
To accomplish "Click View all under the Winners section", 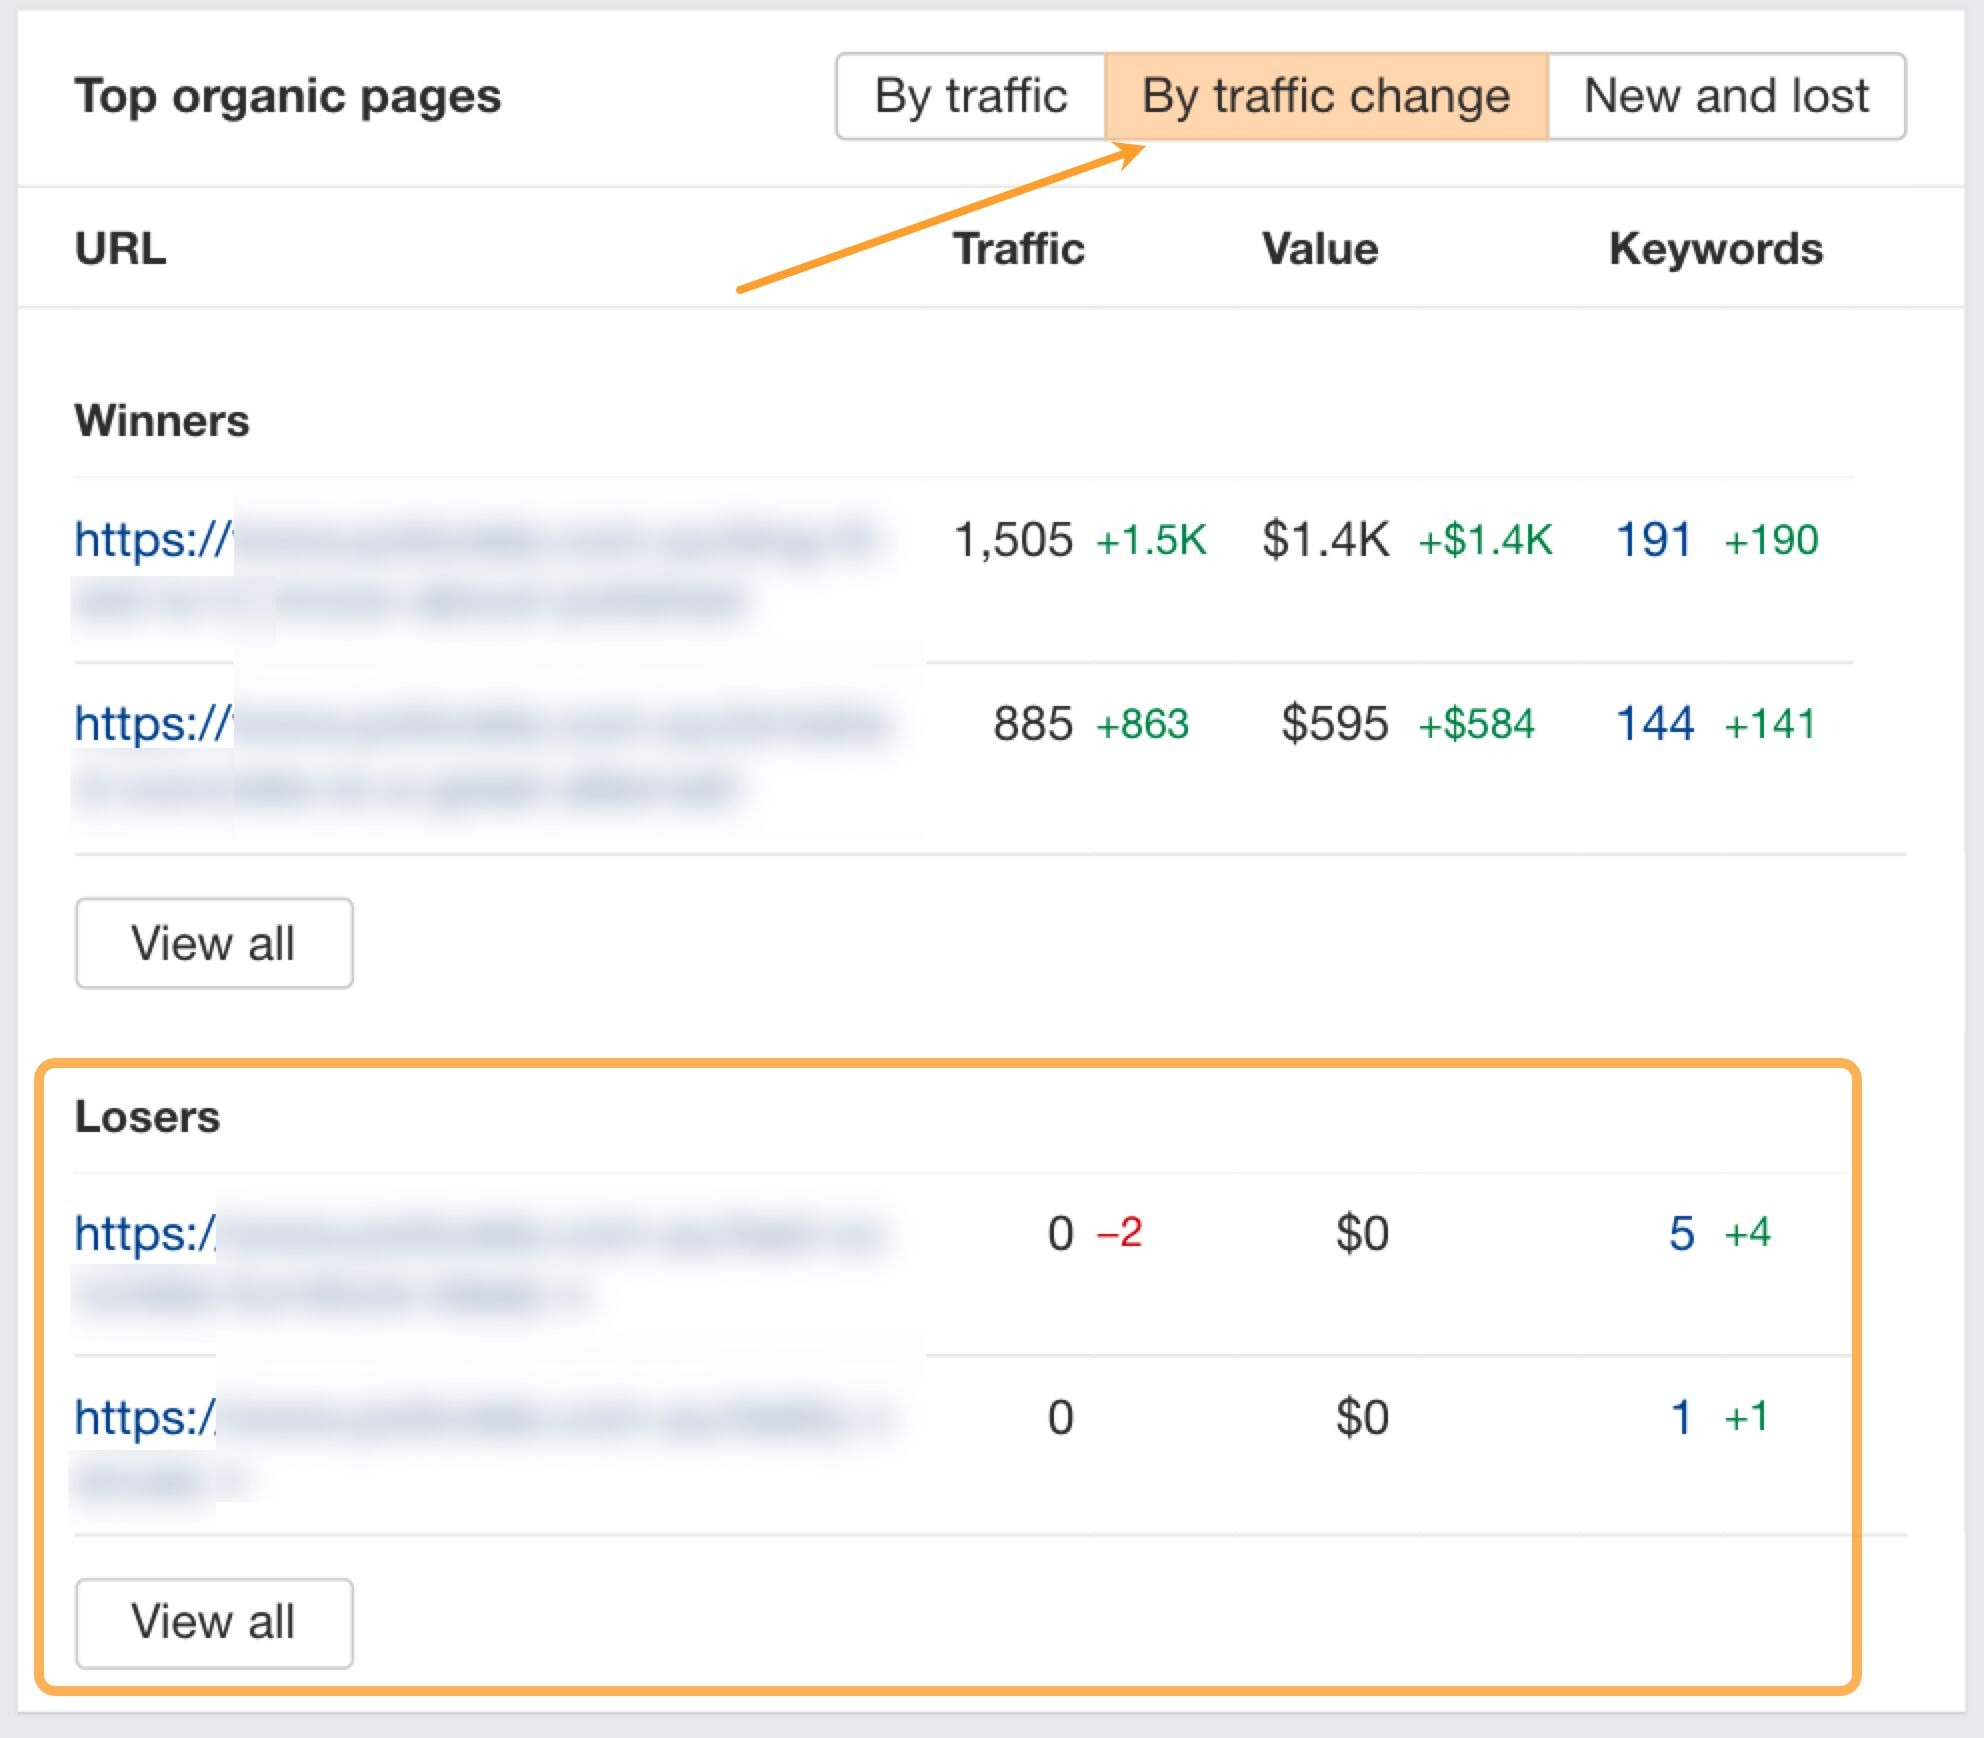I will coord(213,941).
